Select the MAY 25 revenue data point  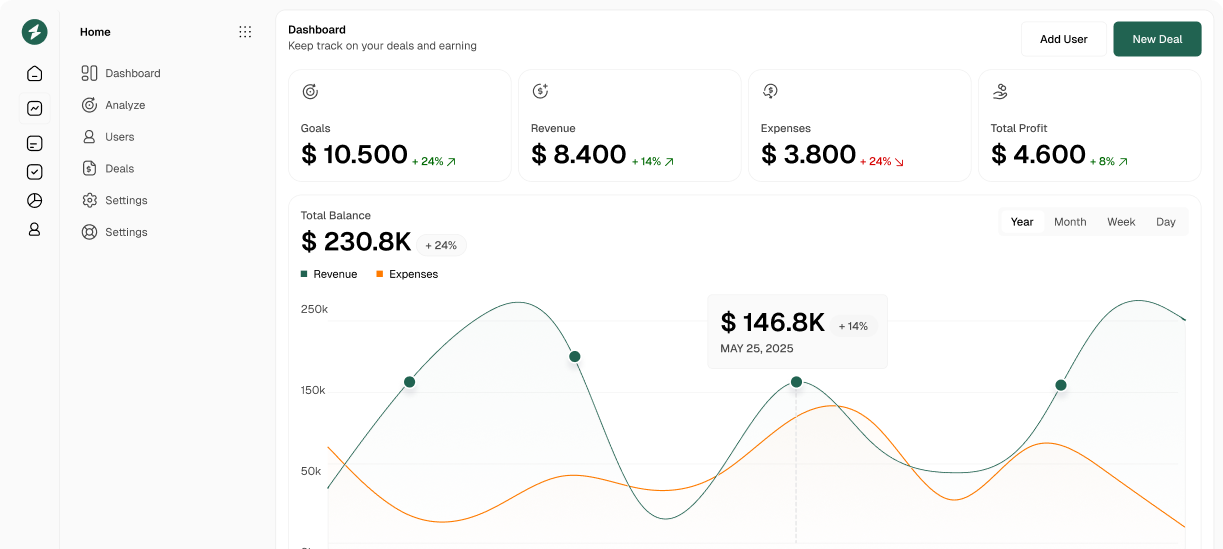click(x=796, y=382)
